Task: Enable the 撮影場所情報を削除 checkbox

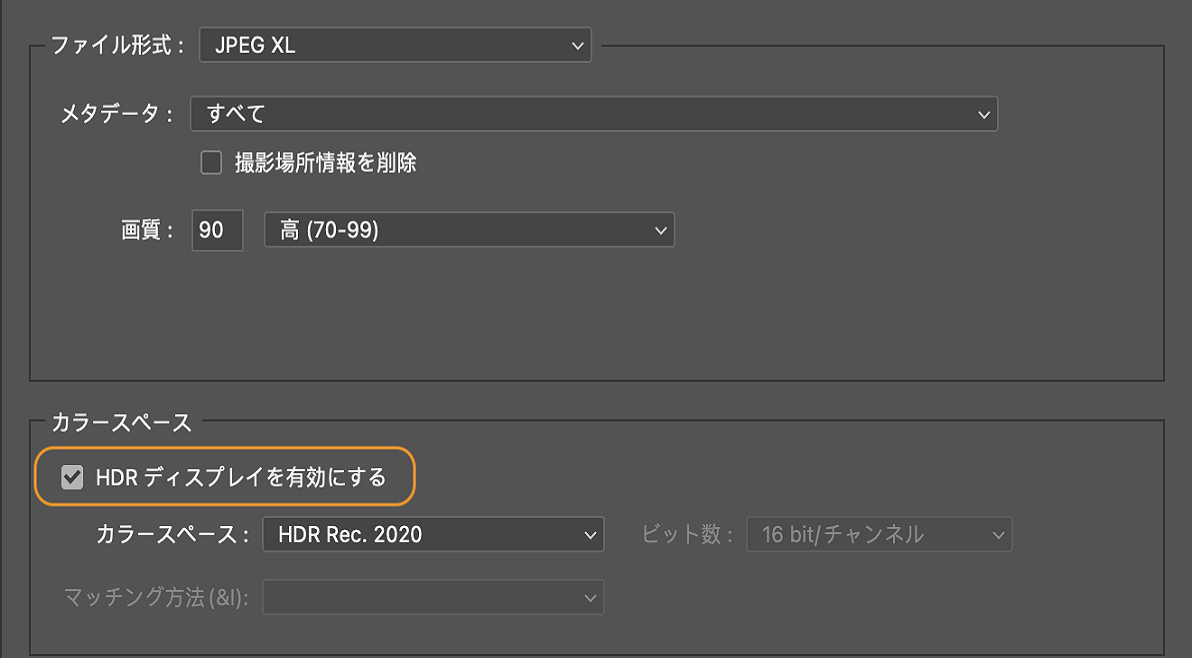Action: coord(211,163)
